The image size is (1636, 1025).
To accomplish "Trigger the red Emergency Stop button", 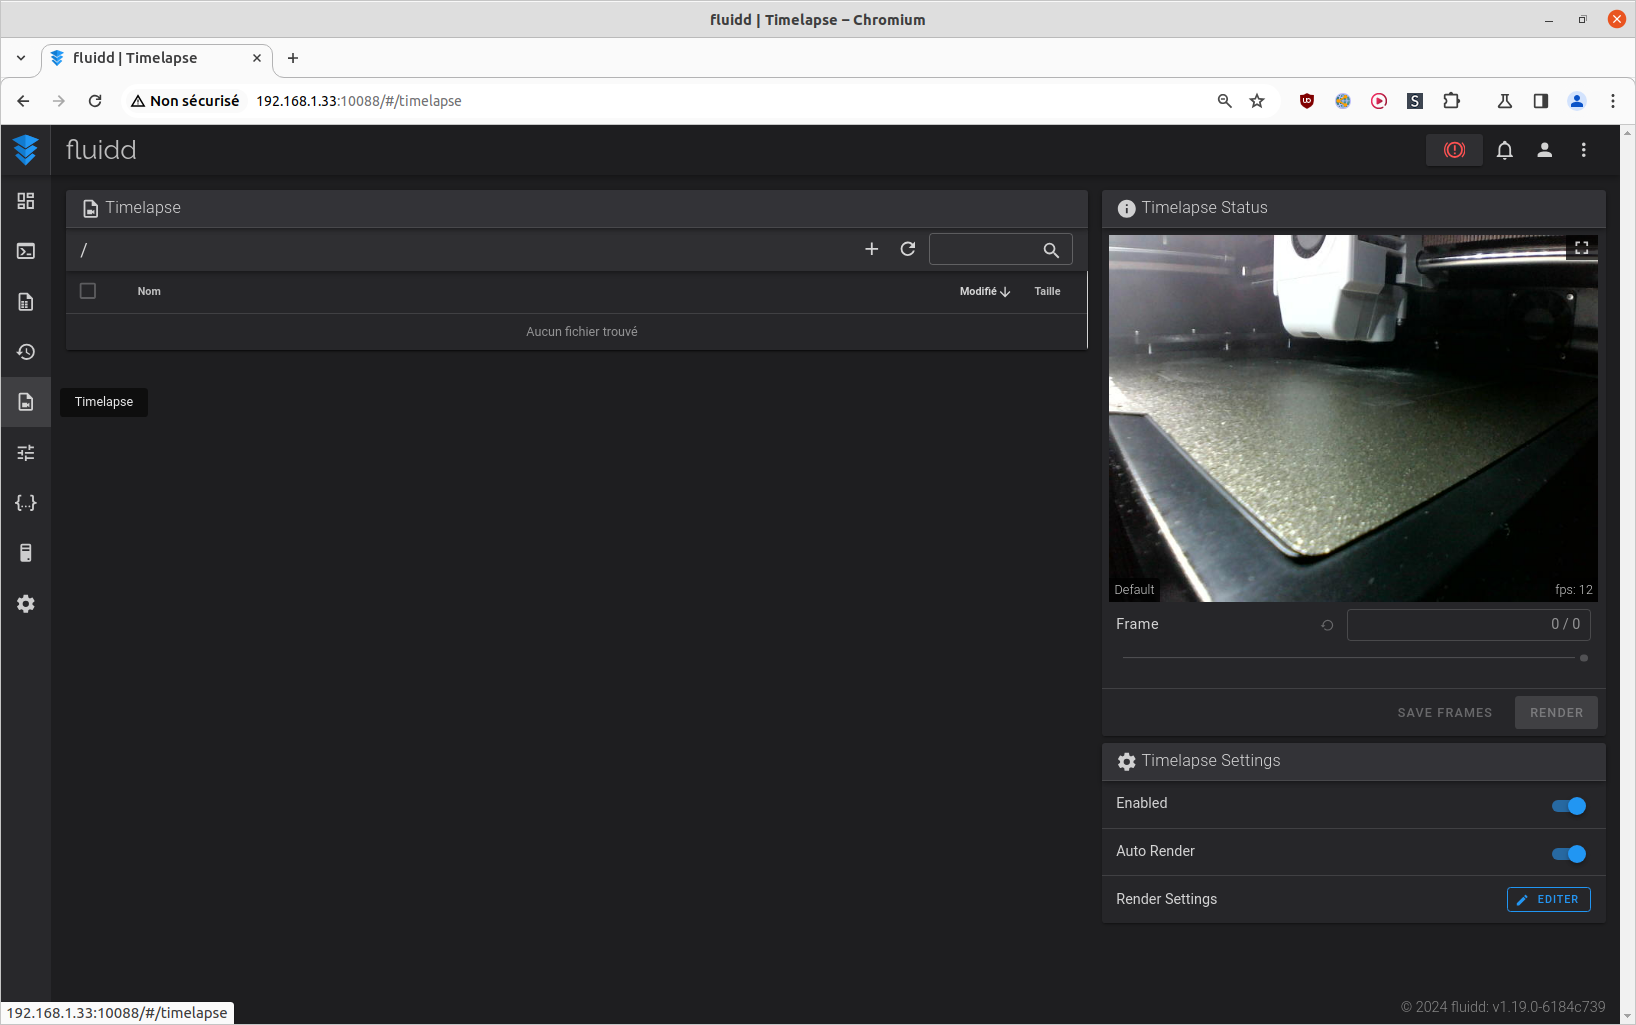I will [x=1454, y=150].
